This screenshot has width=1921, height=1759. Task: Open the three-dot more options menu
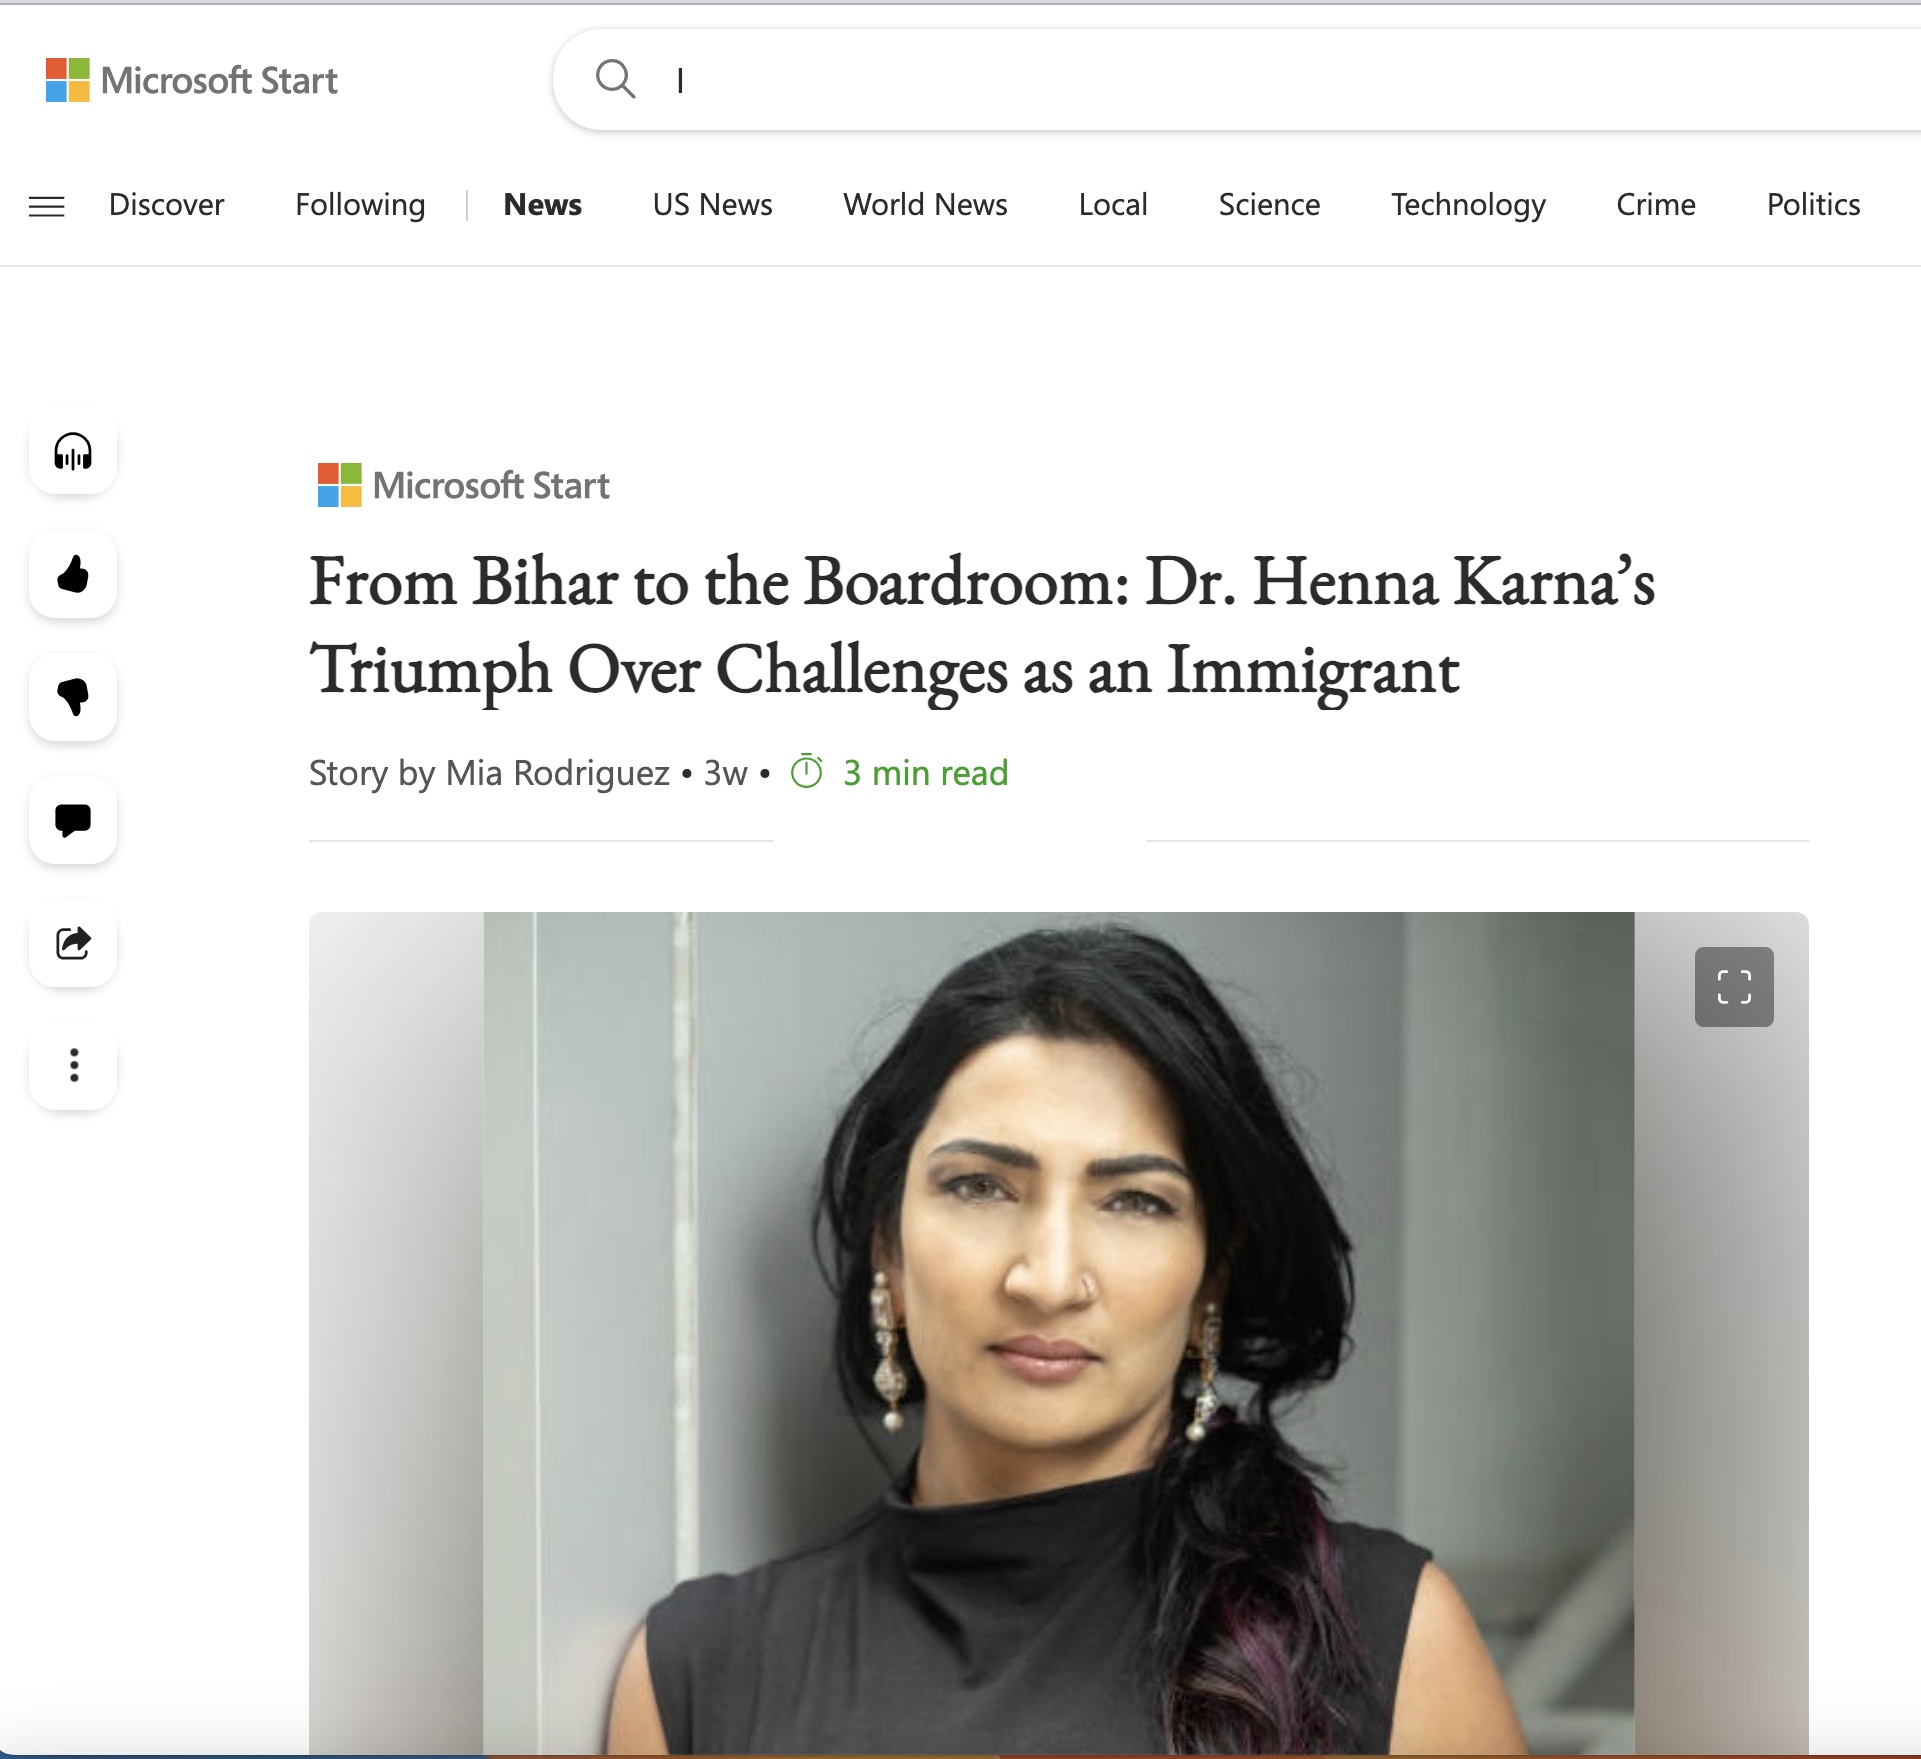coord(73,1065)
